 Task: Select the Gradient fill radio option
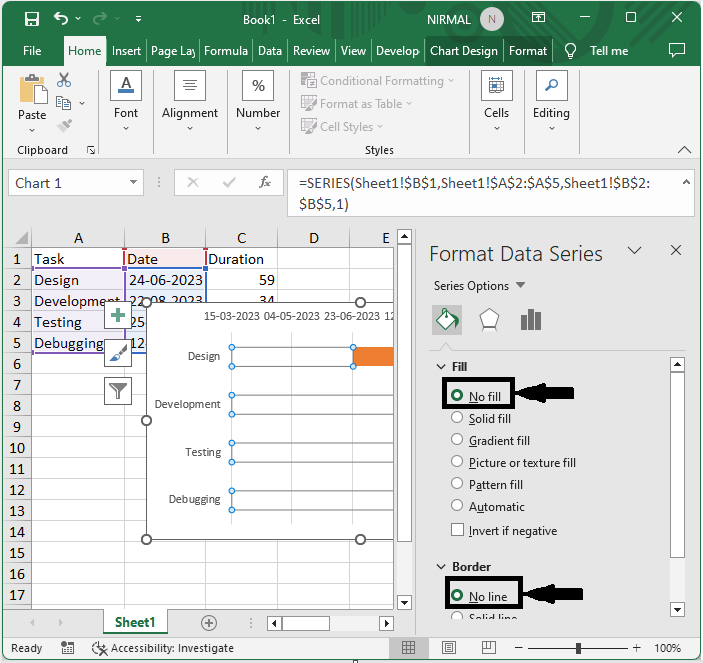coord(458,441)
